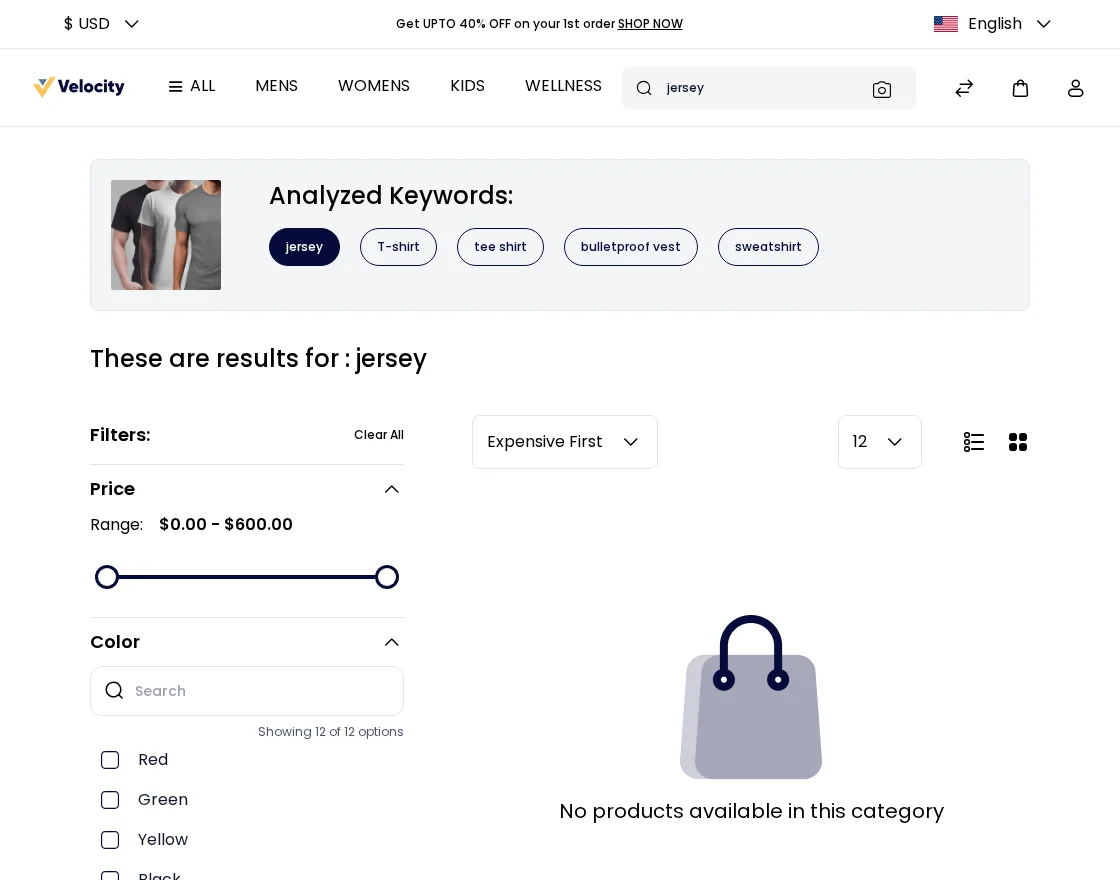Click the Velocity logo
This screenshot has height=880, width=1120.
point(79,87)
